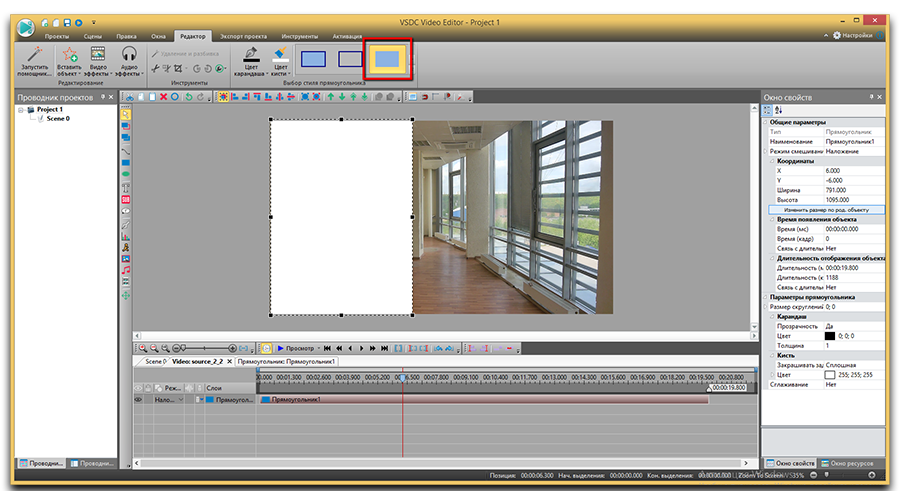Screen dimensions: 900x491
Task: Edit the Ширина value 791.000
Action: [x=854, y=190]
